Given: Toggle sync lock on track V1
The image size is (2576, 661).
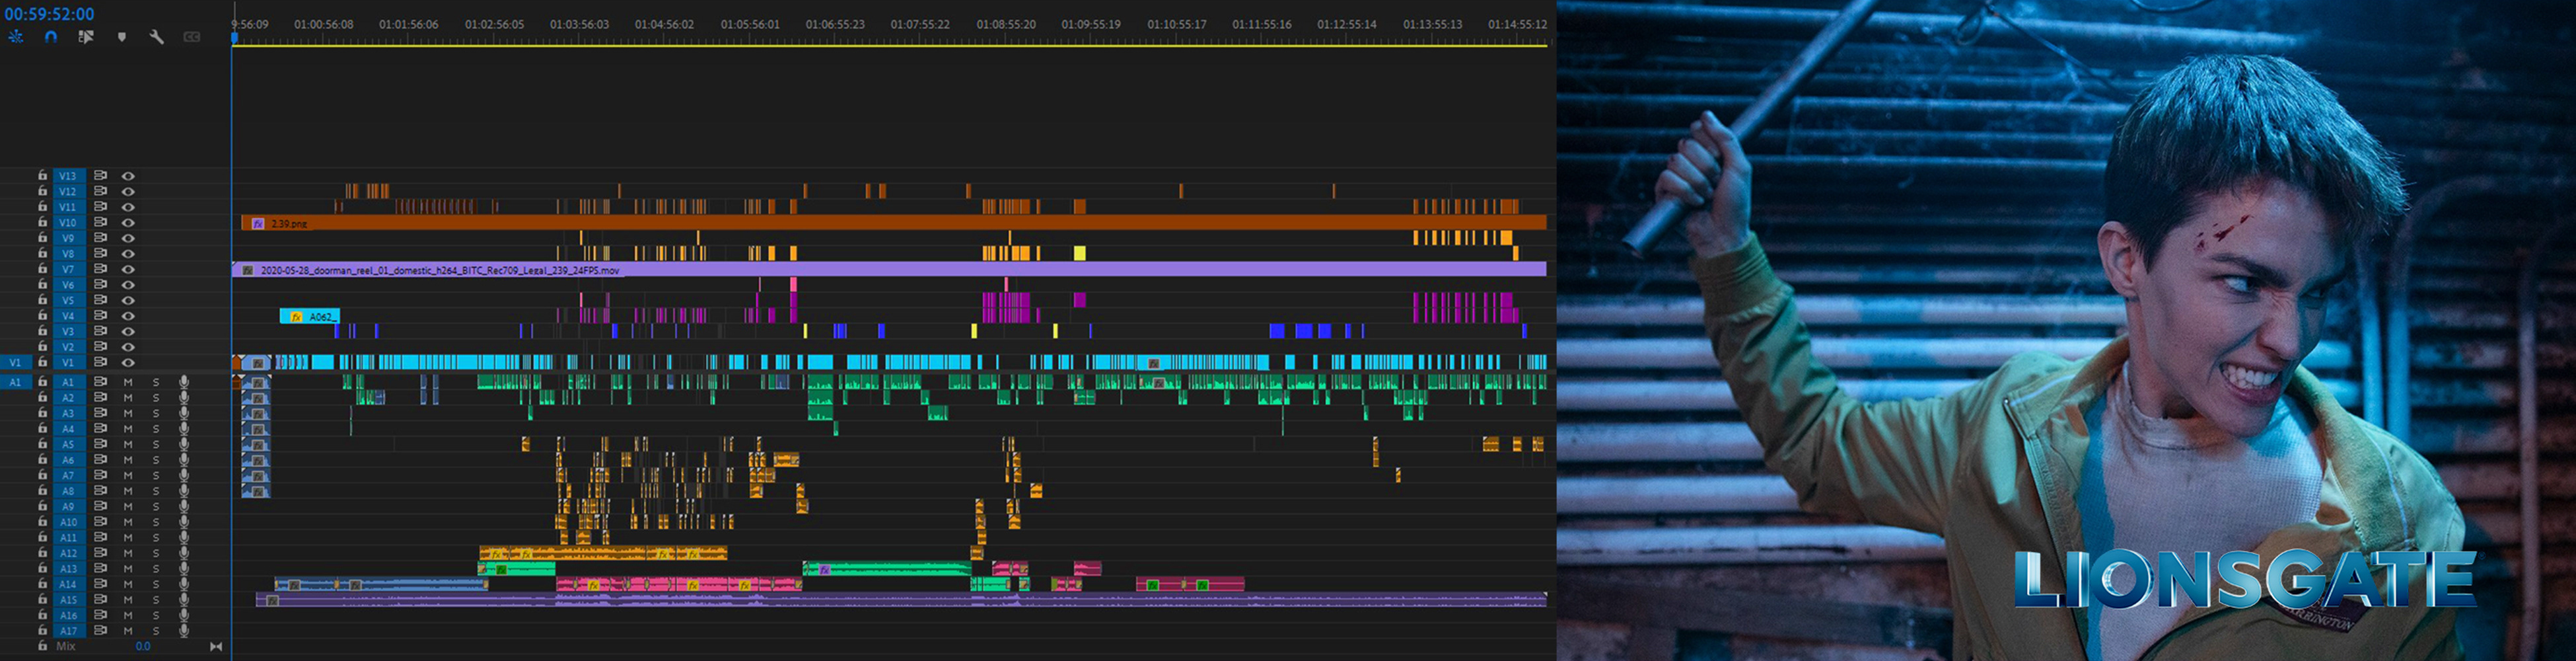Looking at the screenshot, I should pyautogui.click(x=100, y=362).
